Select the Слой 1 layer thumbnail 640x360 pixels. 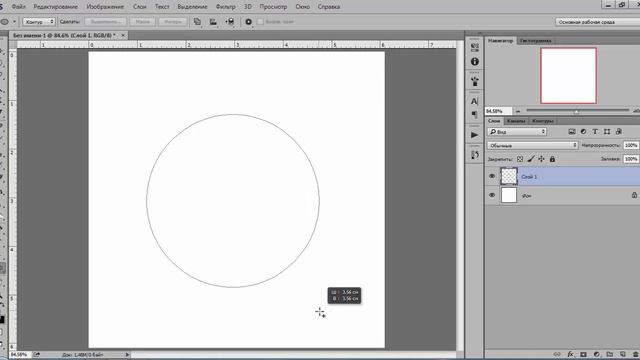coord(509,176)
